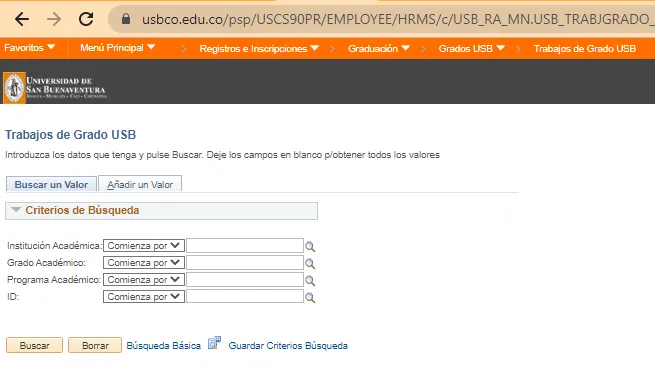
Task: Open Comienza por dropdown for Grado Académico
Action: [x=144, y=263]
